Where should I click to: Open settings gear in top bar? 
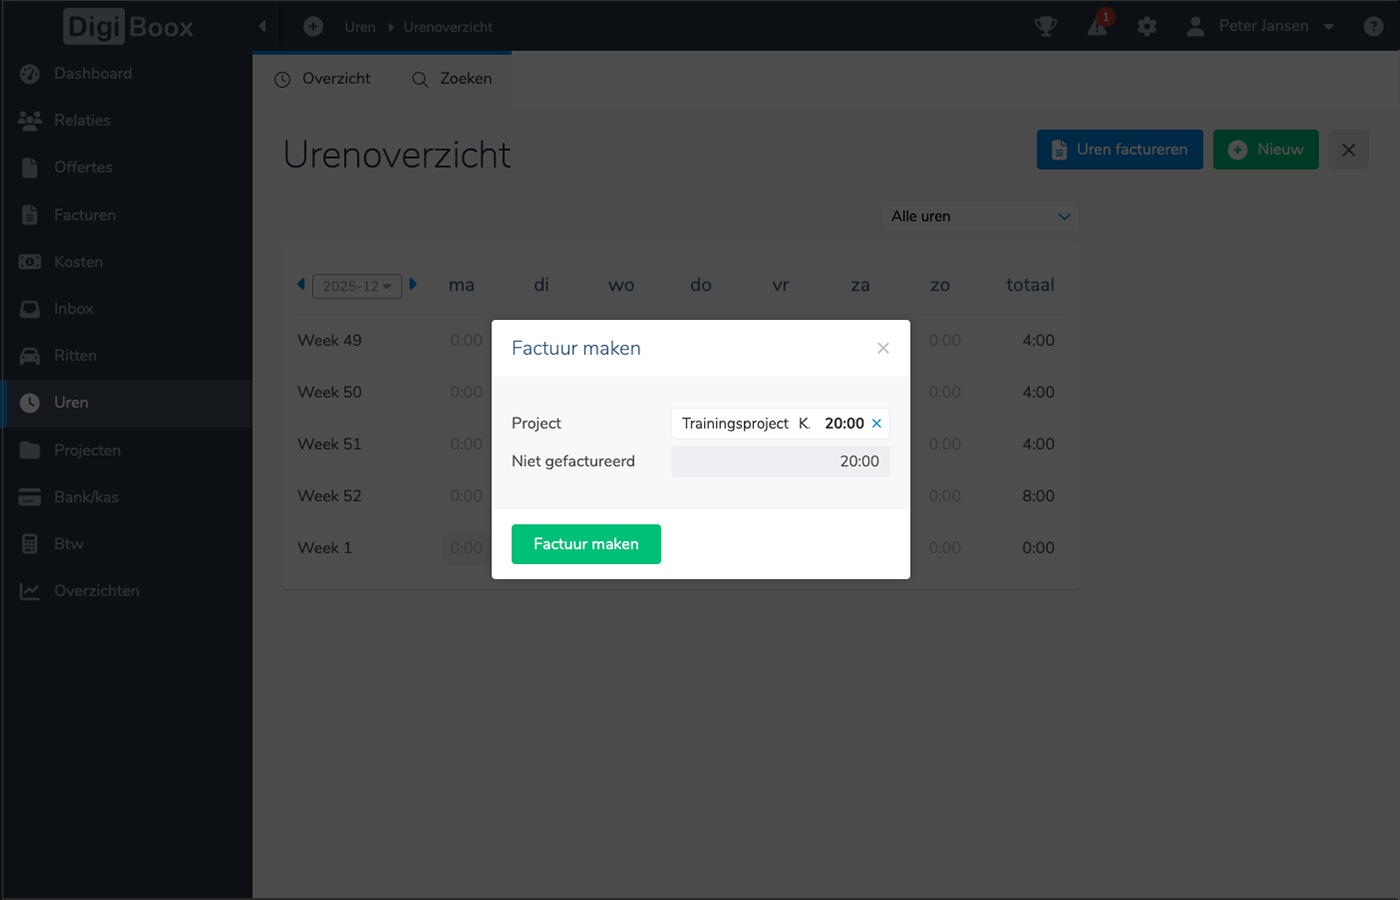coord(1147,27)
